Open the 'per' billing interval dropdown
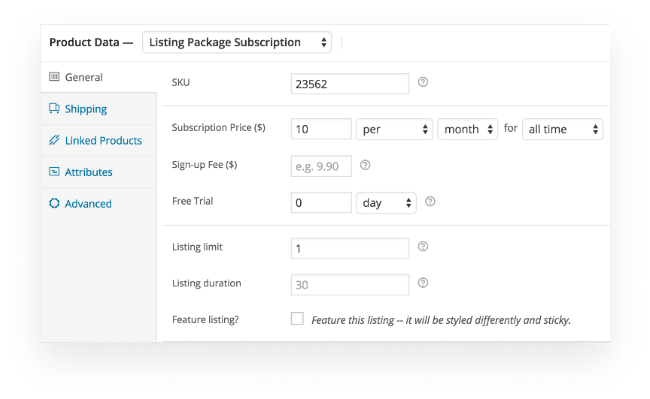This screenshot has width=650, height=399. [394, 129]
